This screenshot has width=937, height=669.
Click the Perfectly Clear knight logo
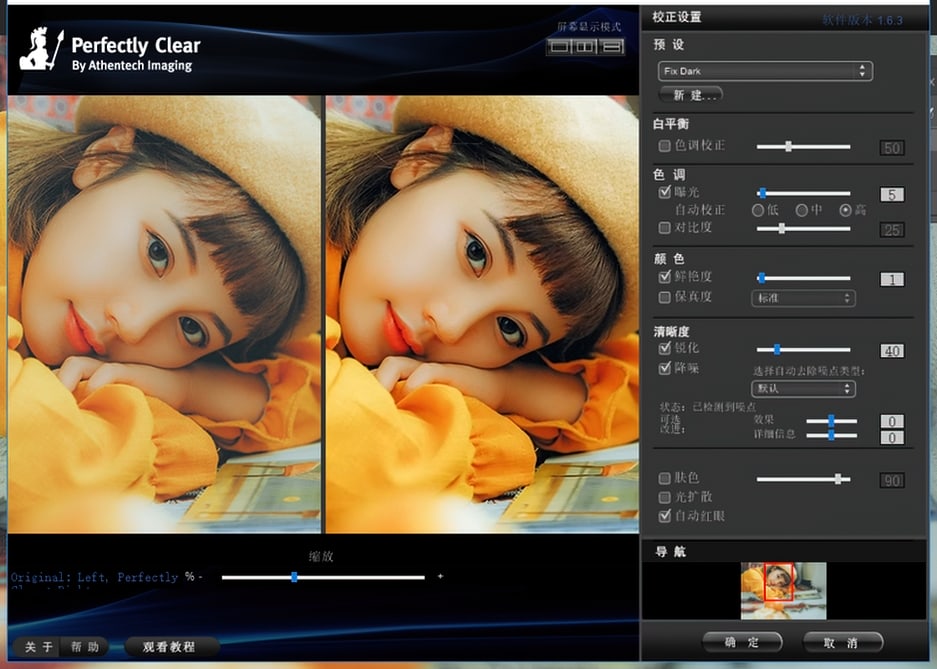(41, 49)
